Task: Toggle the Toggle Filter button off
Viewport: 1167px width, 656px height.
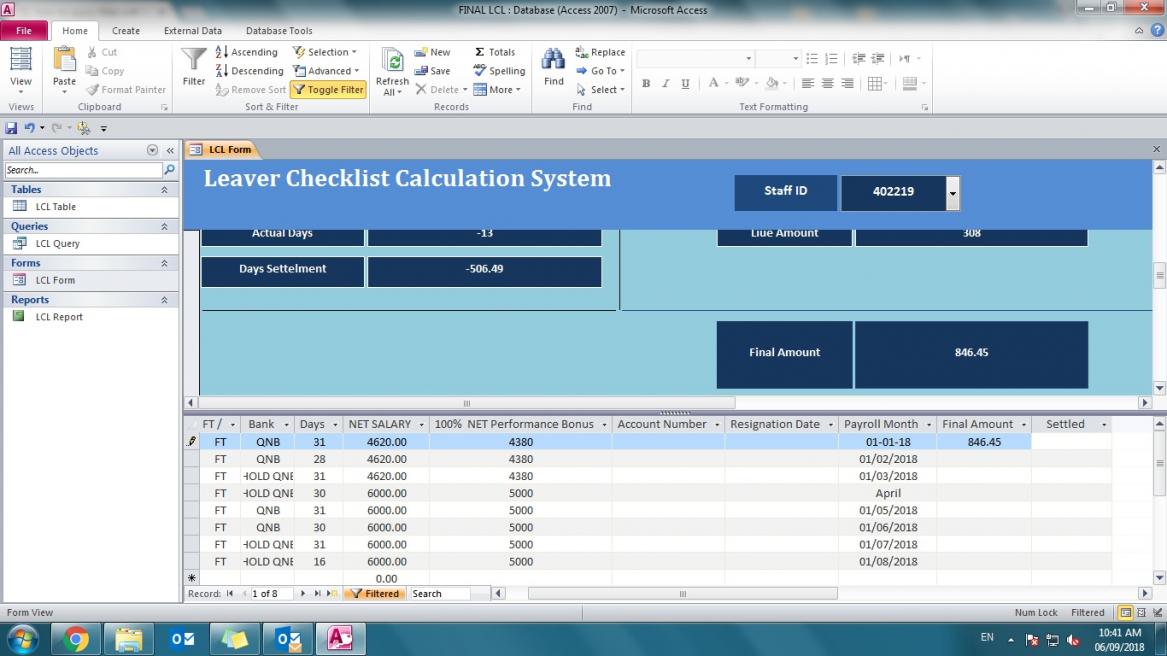Action: click(x=328, y=90)
